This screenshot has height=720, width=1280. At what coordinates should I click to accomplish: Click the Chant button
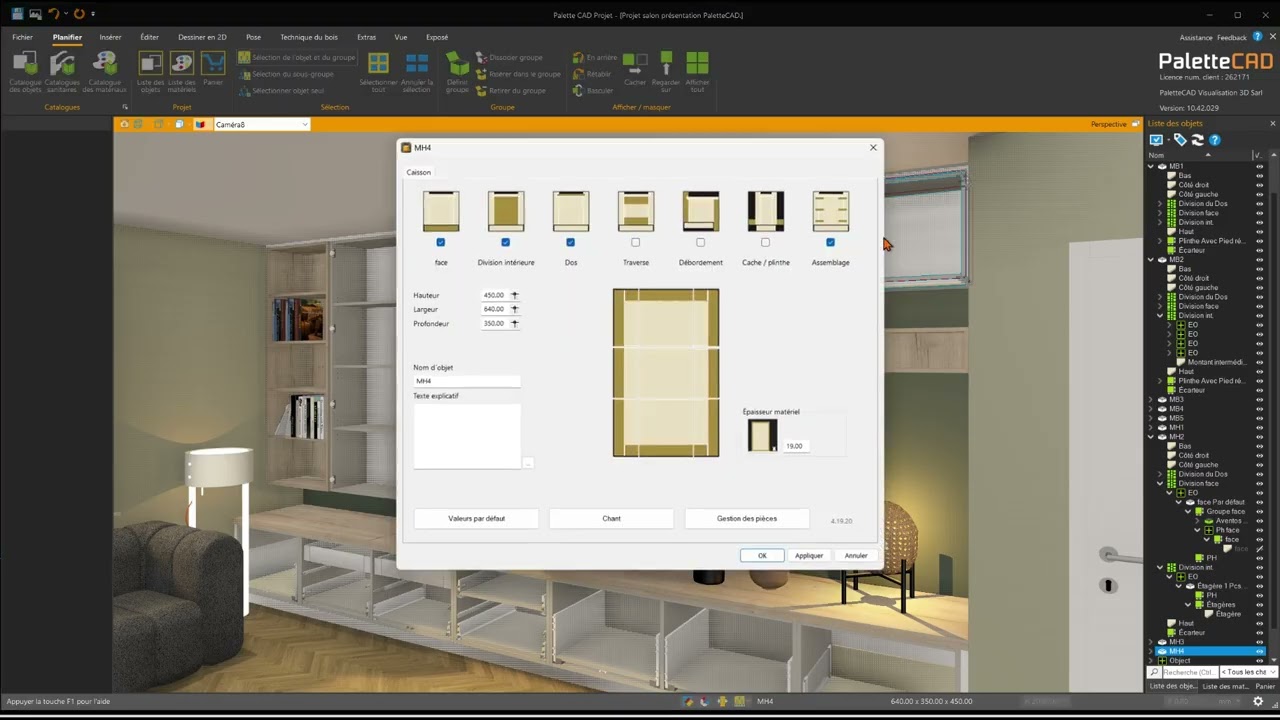[x=611, y=518]
